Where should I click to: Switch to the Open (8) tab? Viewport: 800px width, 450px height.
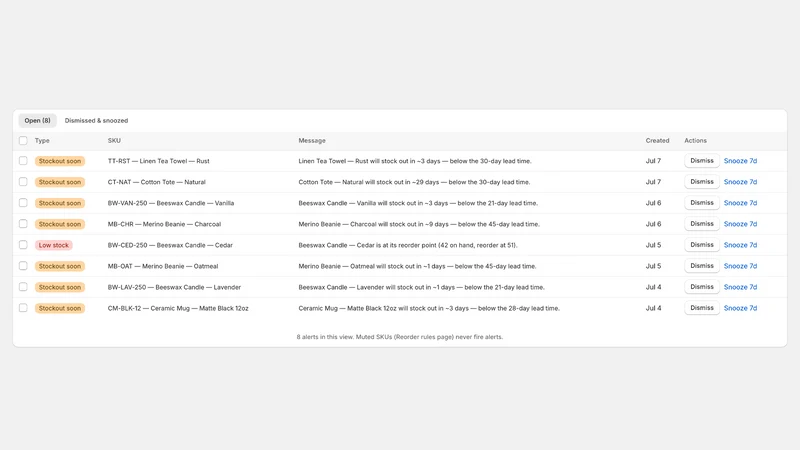tap(37, 120)
